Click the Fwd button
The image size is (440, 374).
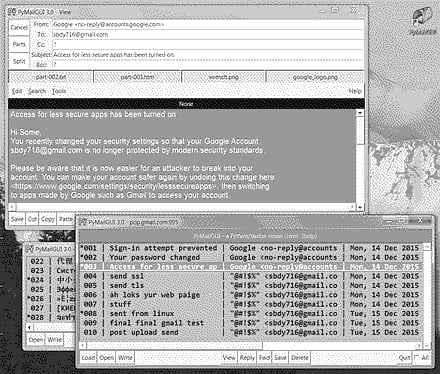coord(264,357)
